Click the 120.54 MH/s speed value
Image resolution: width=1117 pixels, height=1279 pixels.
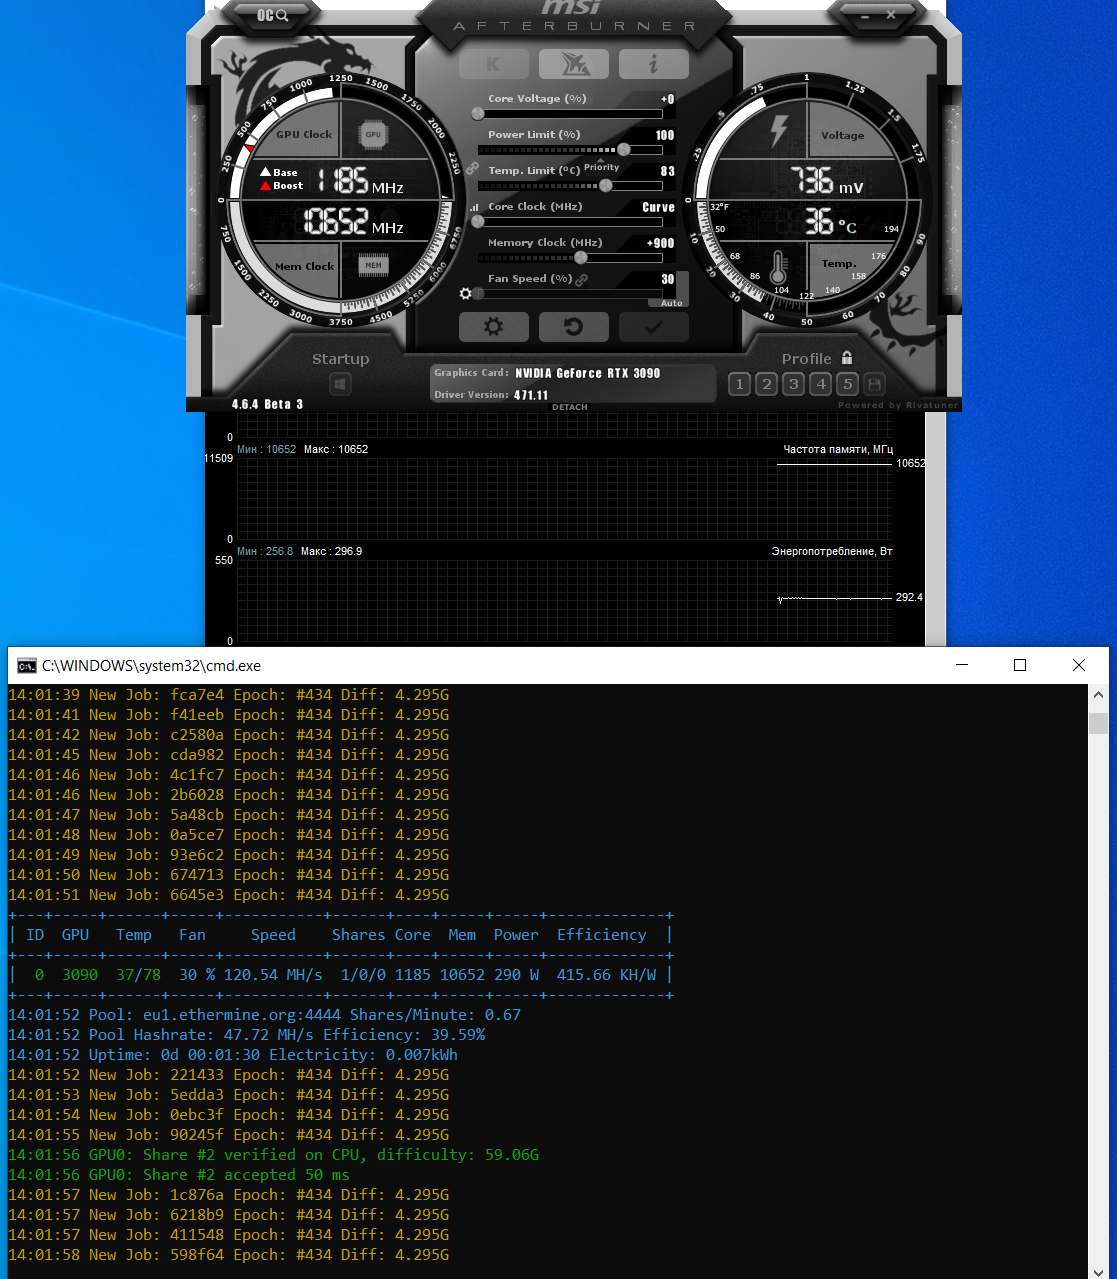pyautogui.click(x=273, y=974)
